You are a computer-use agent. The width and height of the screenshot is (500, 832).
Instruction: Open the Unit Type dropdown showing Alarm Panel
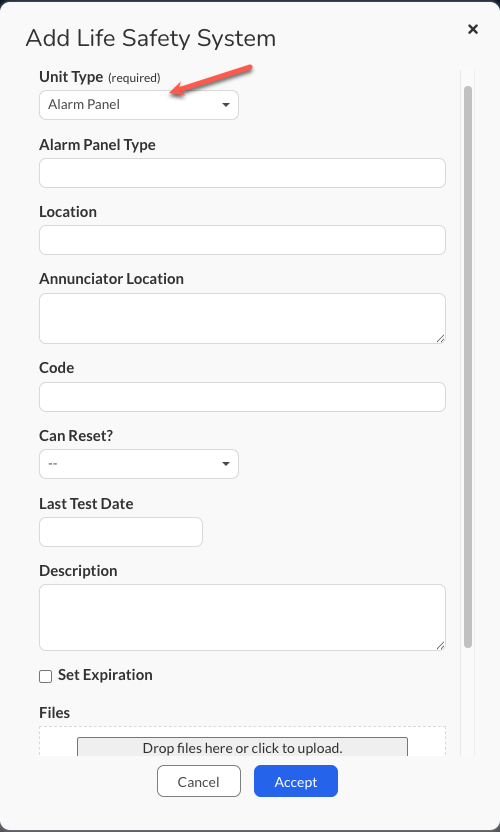pyautogui.click(x=139, y=105)
